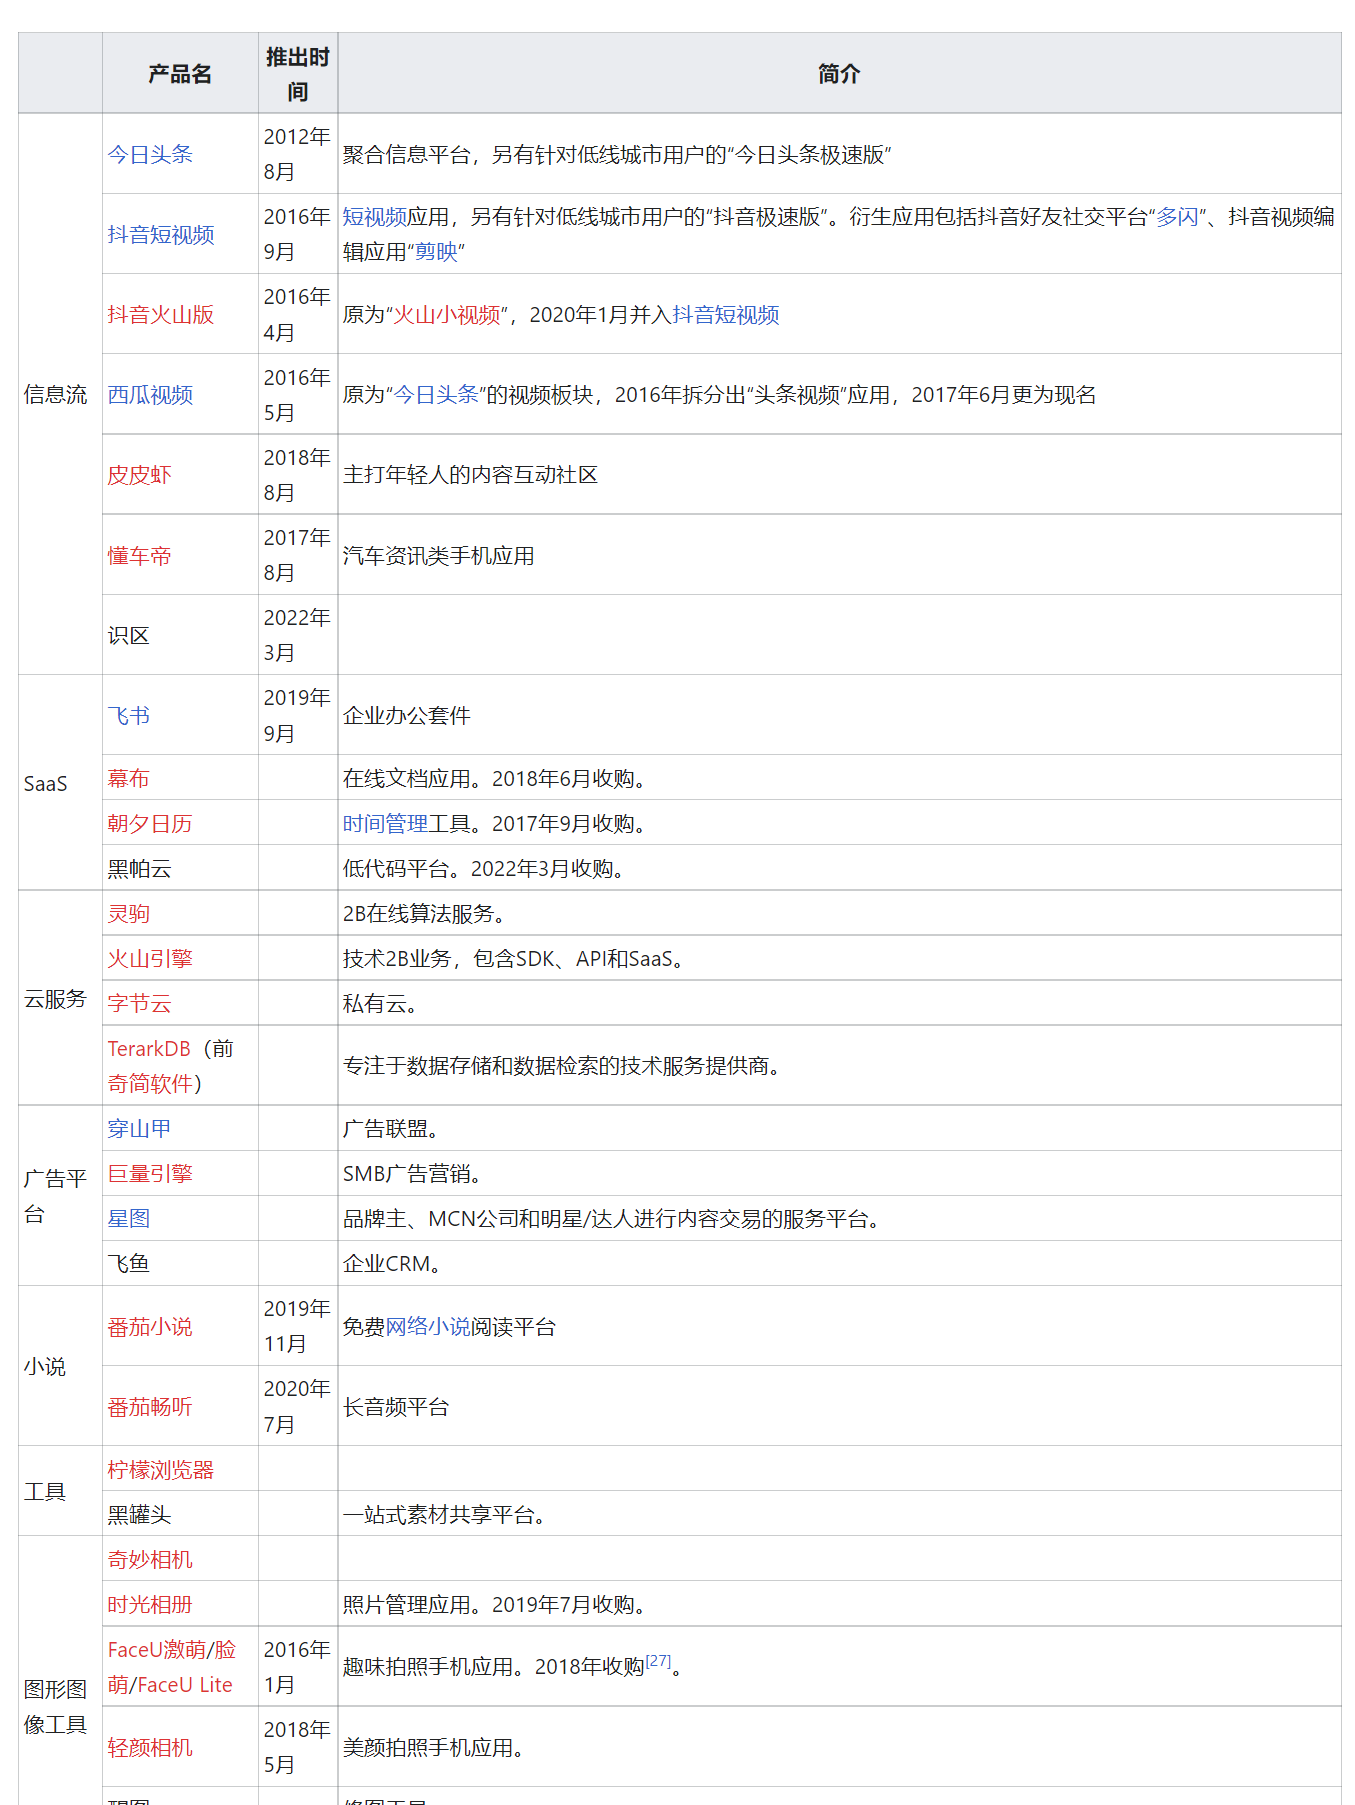Open the 懂车帝 link

139,555
